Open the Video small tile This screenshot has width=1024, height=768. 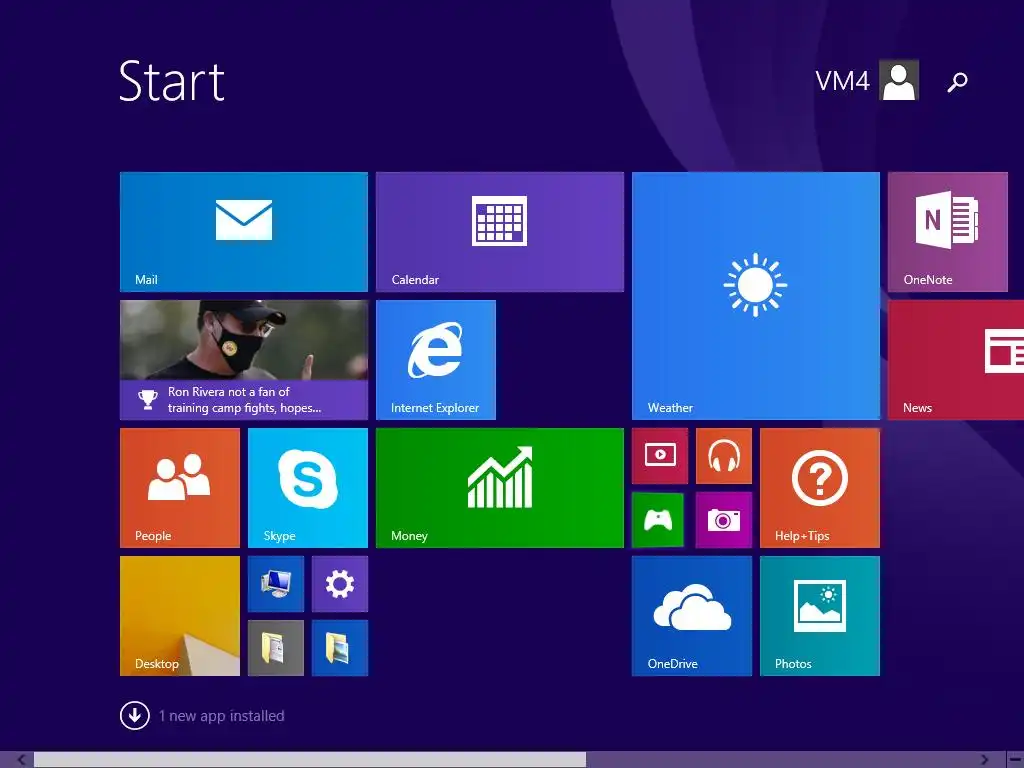[x=660, y=456]
